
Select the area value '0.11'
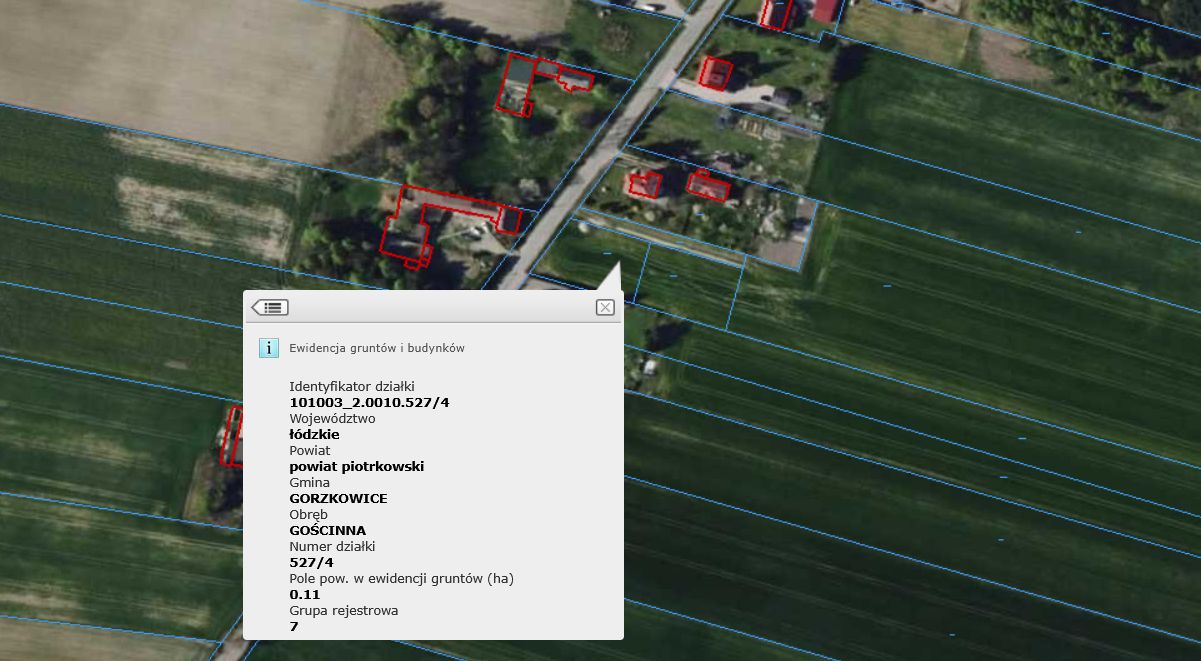(x=304, y=594)
